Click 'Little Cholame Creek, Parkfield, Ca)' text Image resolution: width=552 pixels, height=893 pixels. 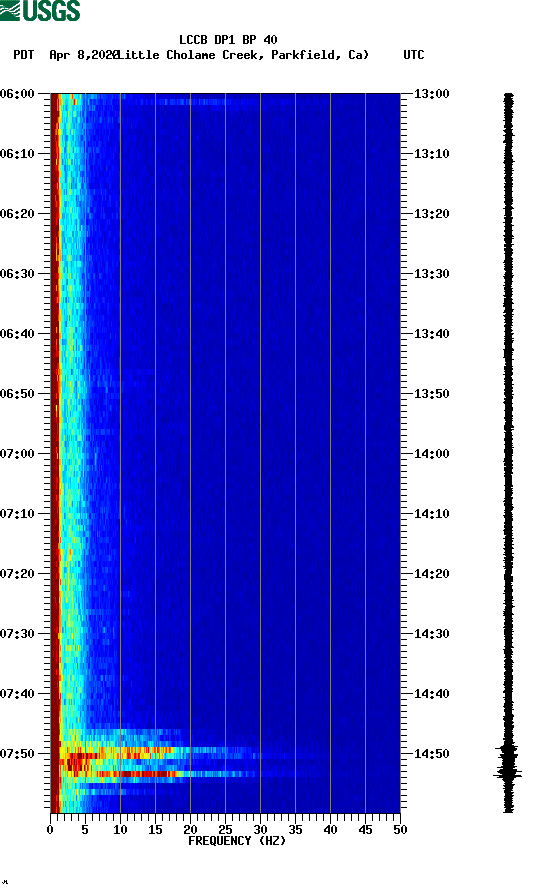[x=243, y=55]
